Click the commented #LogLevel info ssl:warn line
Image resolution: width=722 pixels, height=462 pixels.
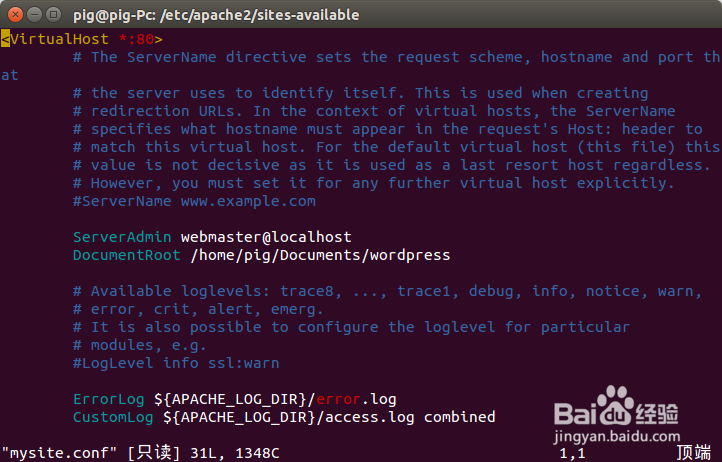(176, 363)
